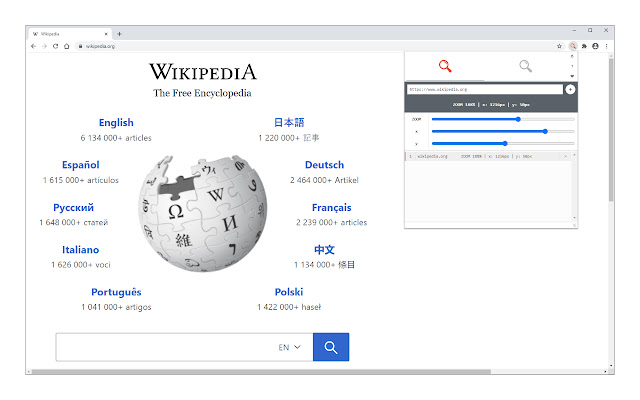Click the wikipedia.org address bar
Viewport: 640px width, 400px height.
314,46
